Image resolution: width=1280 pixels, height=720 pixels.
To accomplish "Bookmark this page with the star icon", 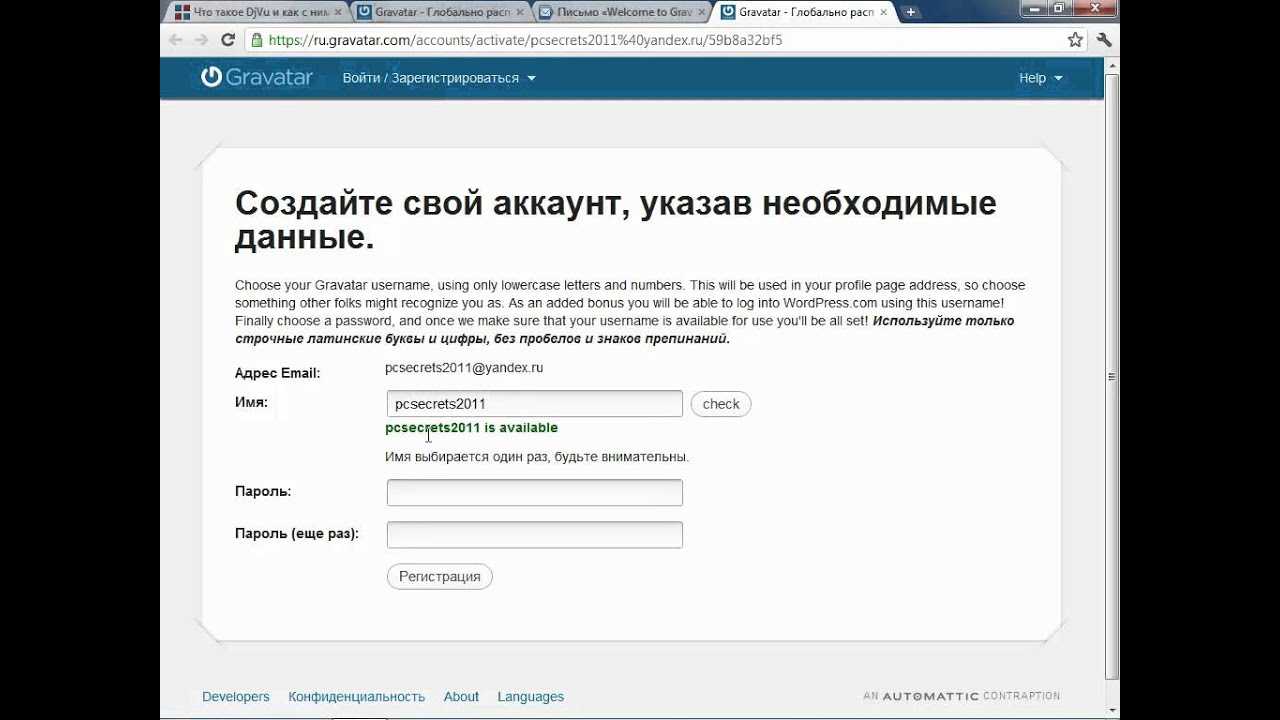I will click(1075, 40).
